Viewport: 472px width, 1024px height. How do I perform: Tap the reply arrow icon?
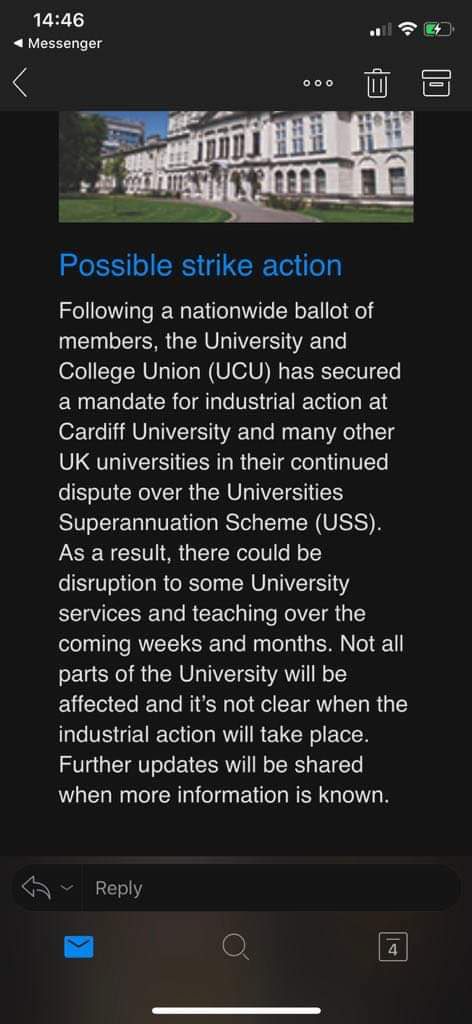36,888
